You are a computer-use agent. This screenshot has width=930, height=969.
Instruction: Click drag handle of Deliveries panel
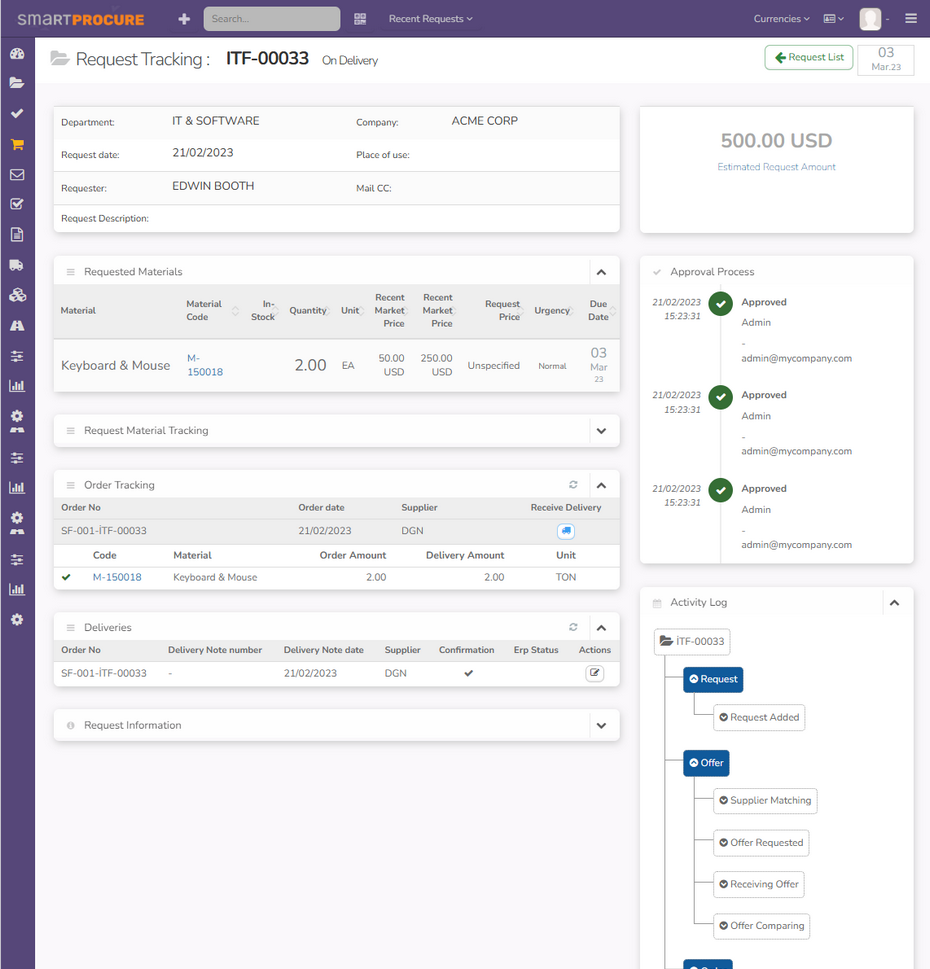(x=70, y=628)
